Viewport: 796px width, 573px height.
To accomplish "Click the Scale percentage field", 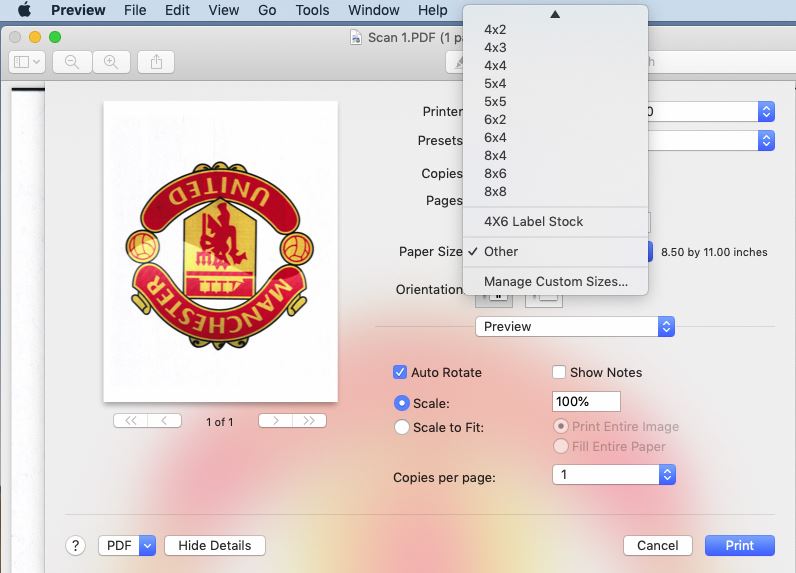I will tap(586, 401).
